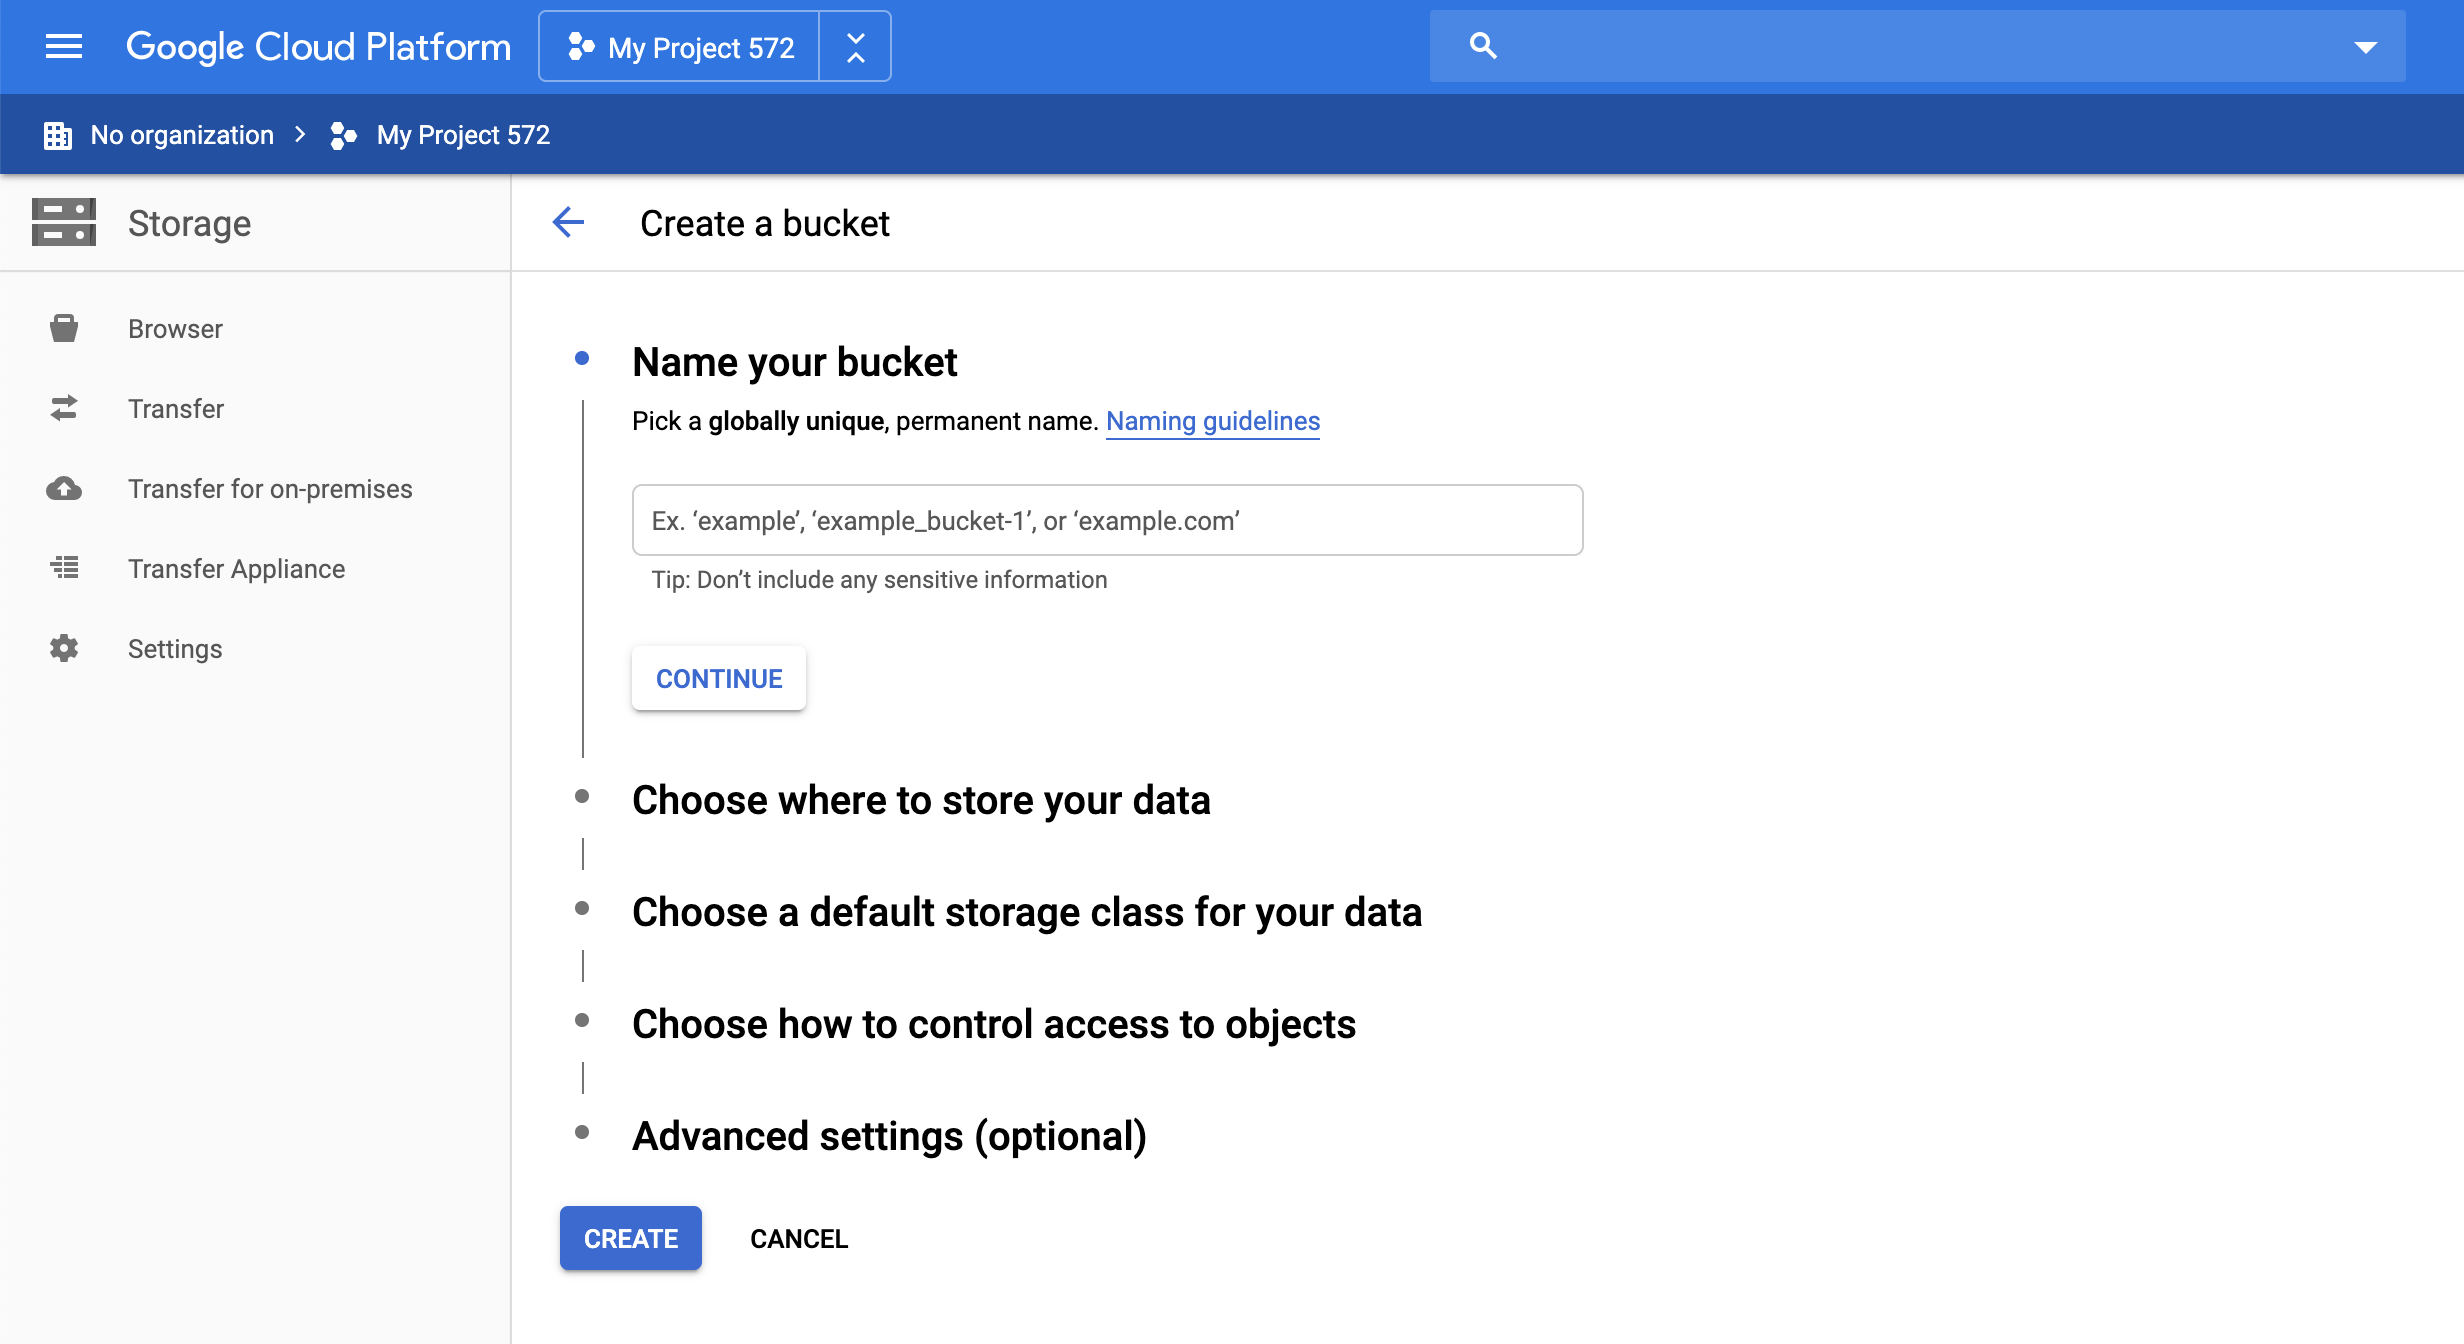Click the Storage header title

click(x=189, y=223)
